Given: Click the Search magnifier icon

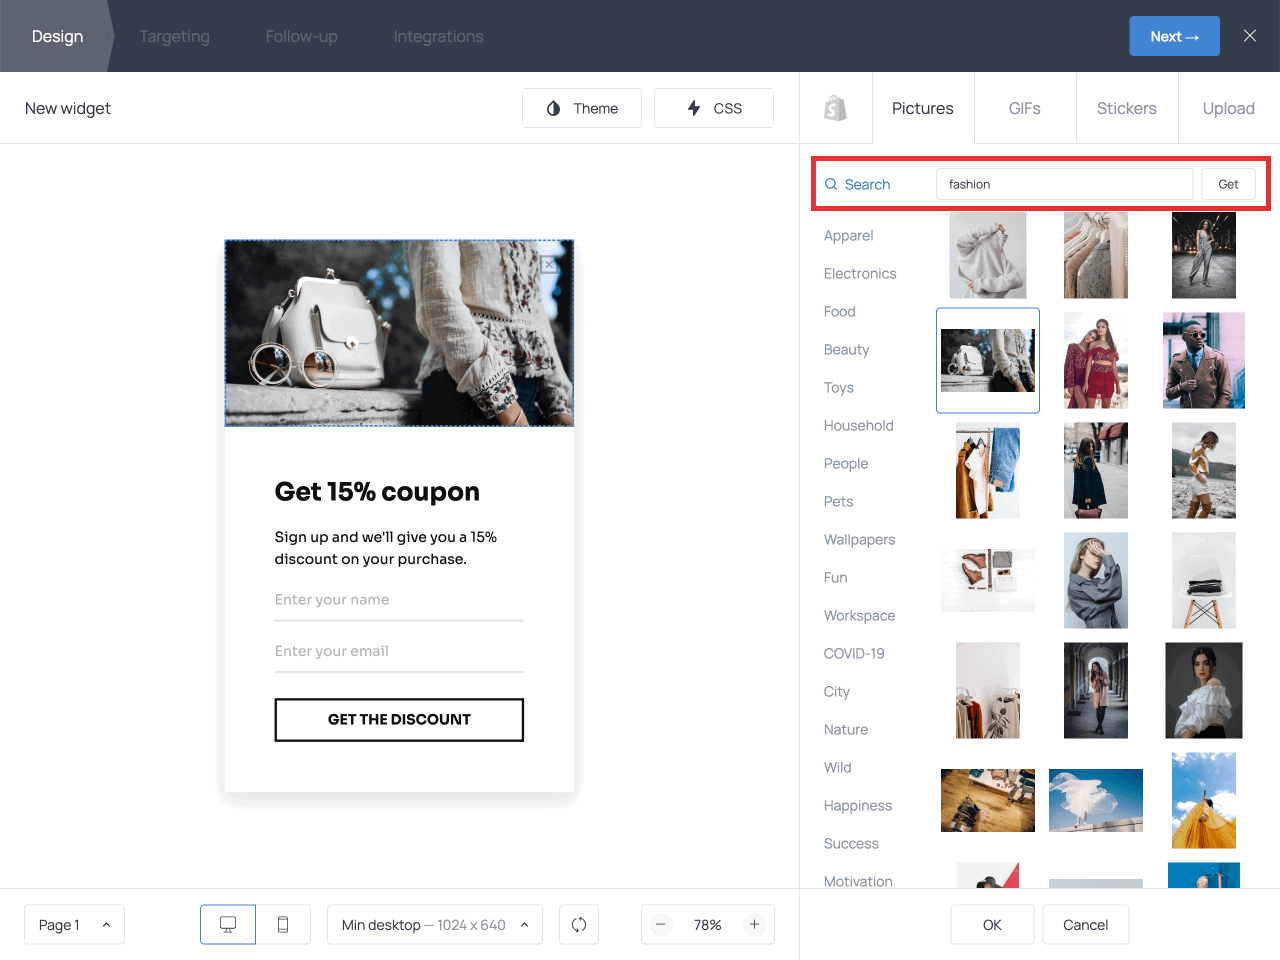Looking at the screenshot, I should tap(831, 184).
